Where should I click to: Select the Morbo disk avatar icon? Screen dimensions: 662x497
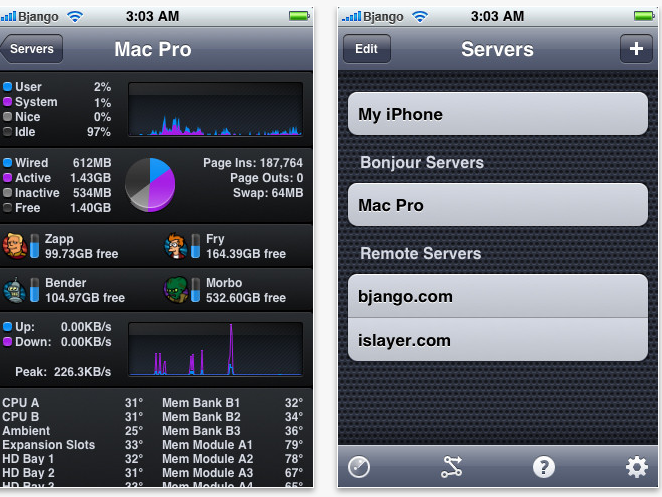[176, 290]
